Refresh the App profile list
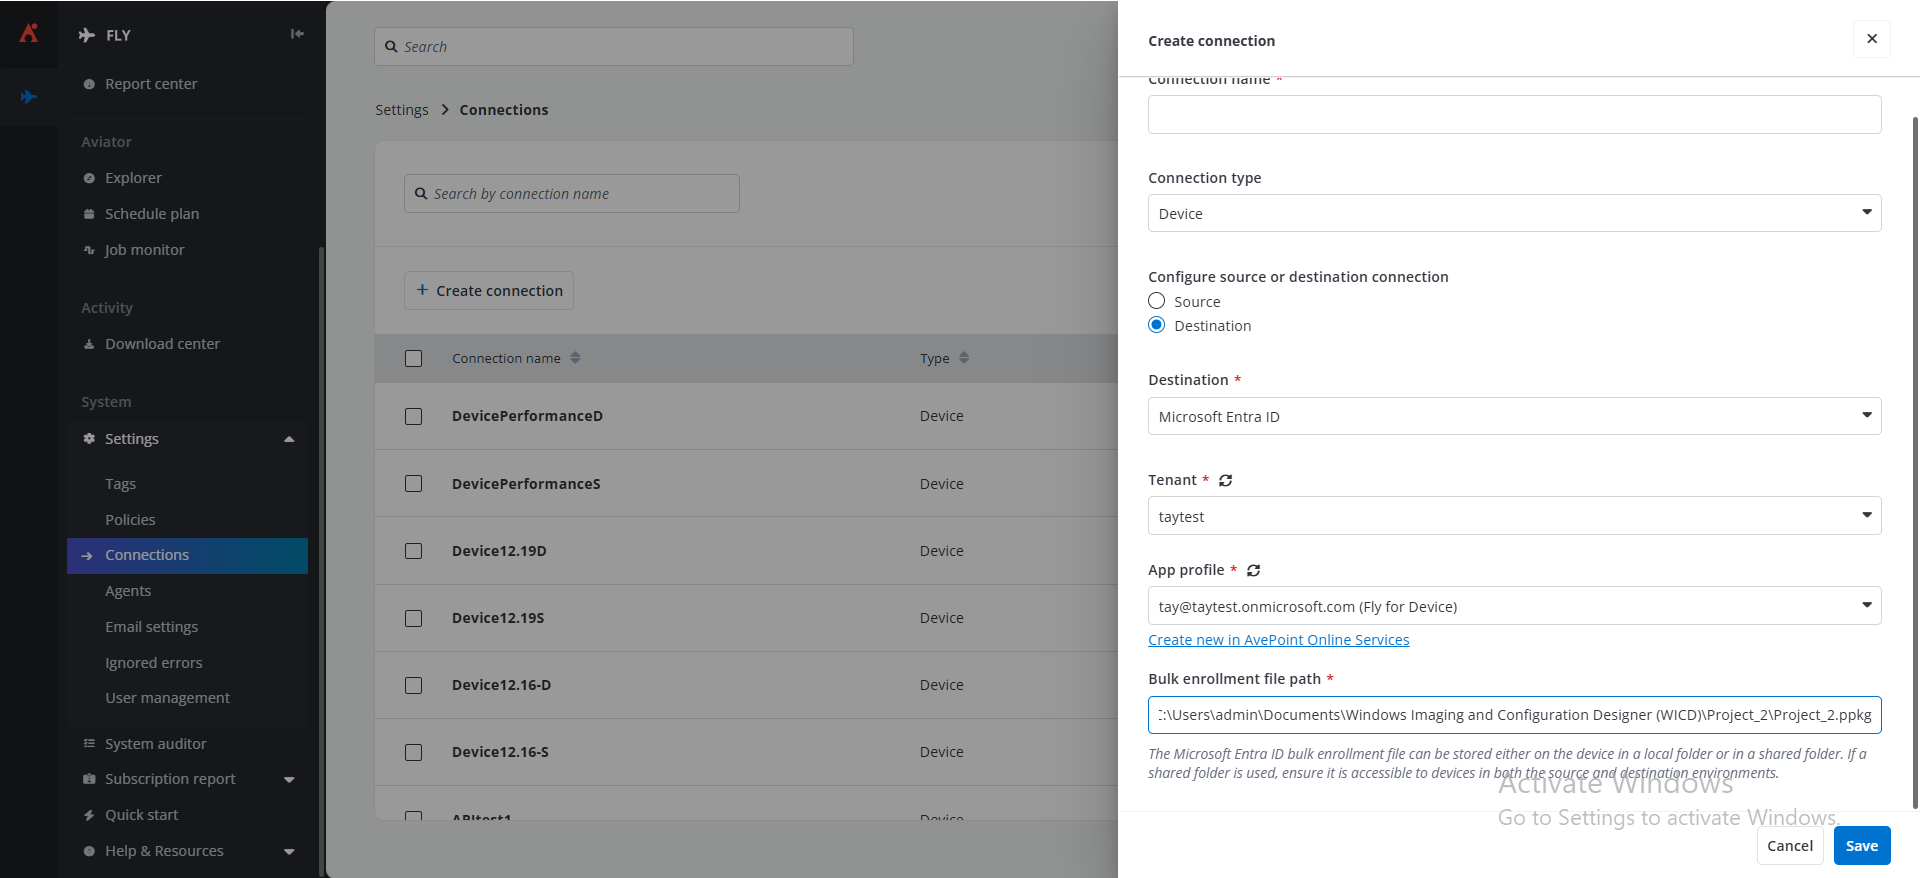 tap(1253, 571)
